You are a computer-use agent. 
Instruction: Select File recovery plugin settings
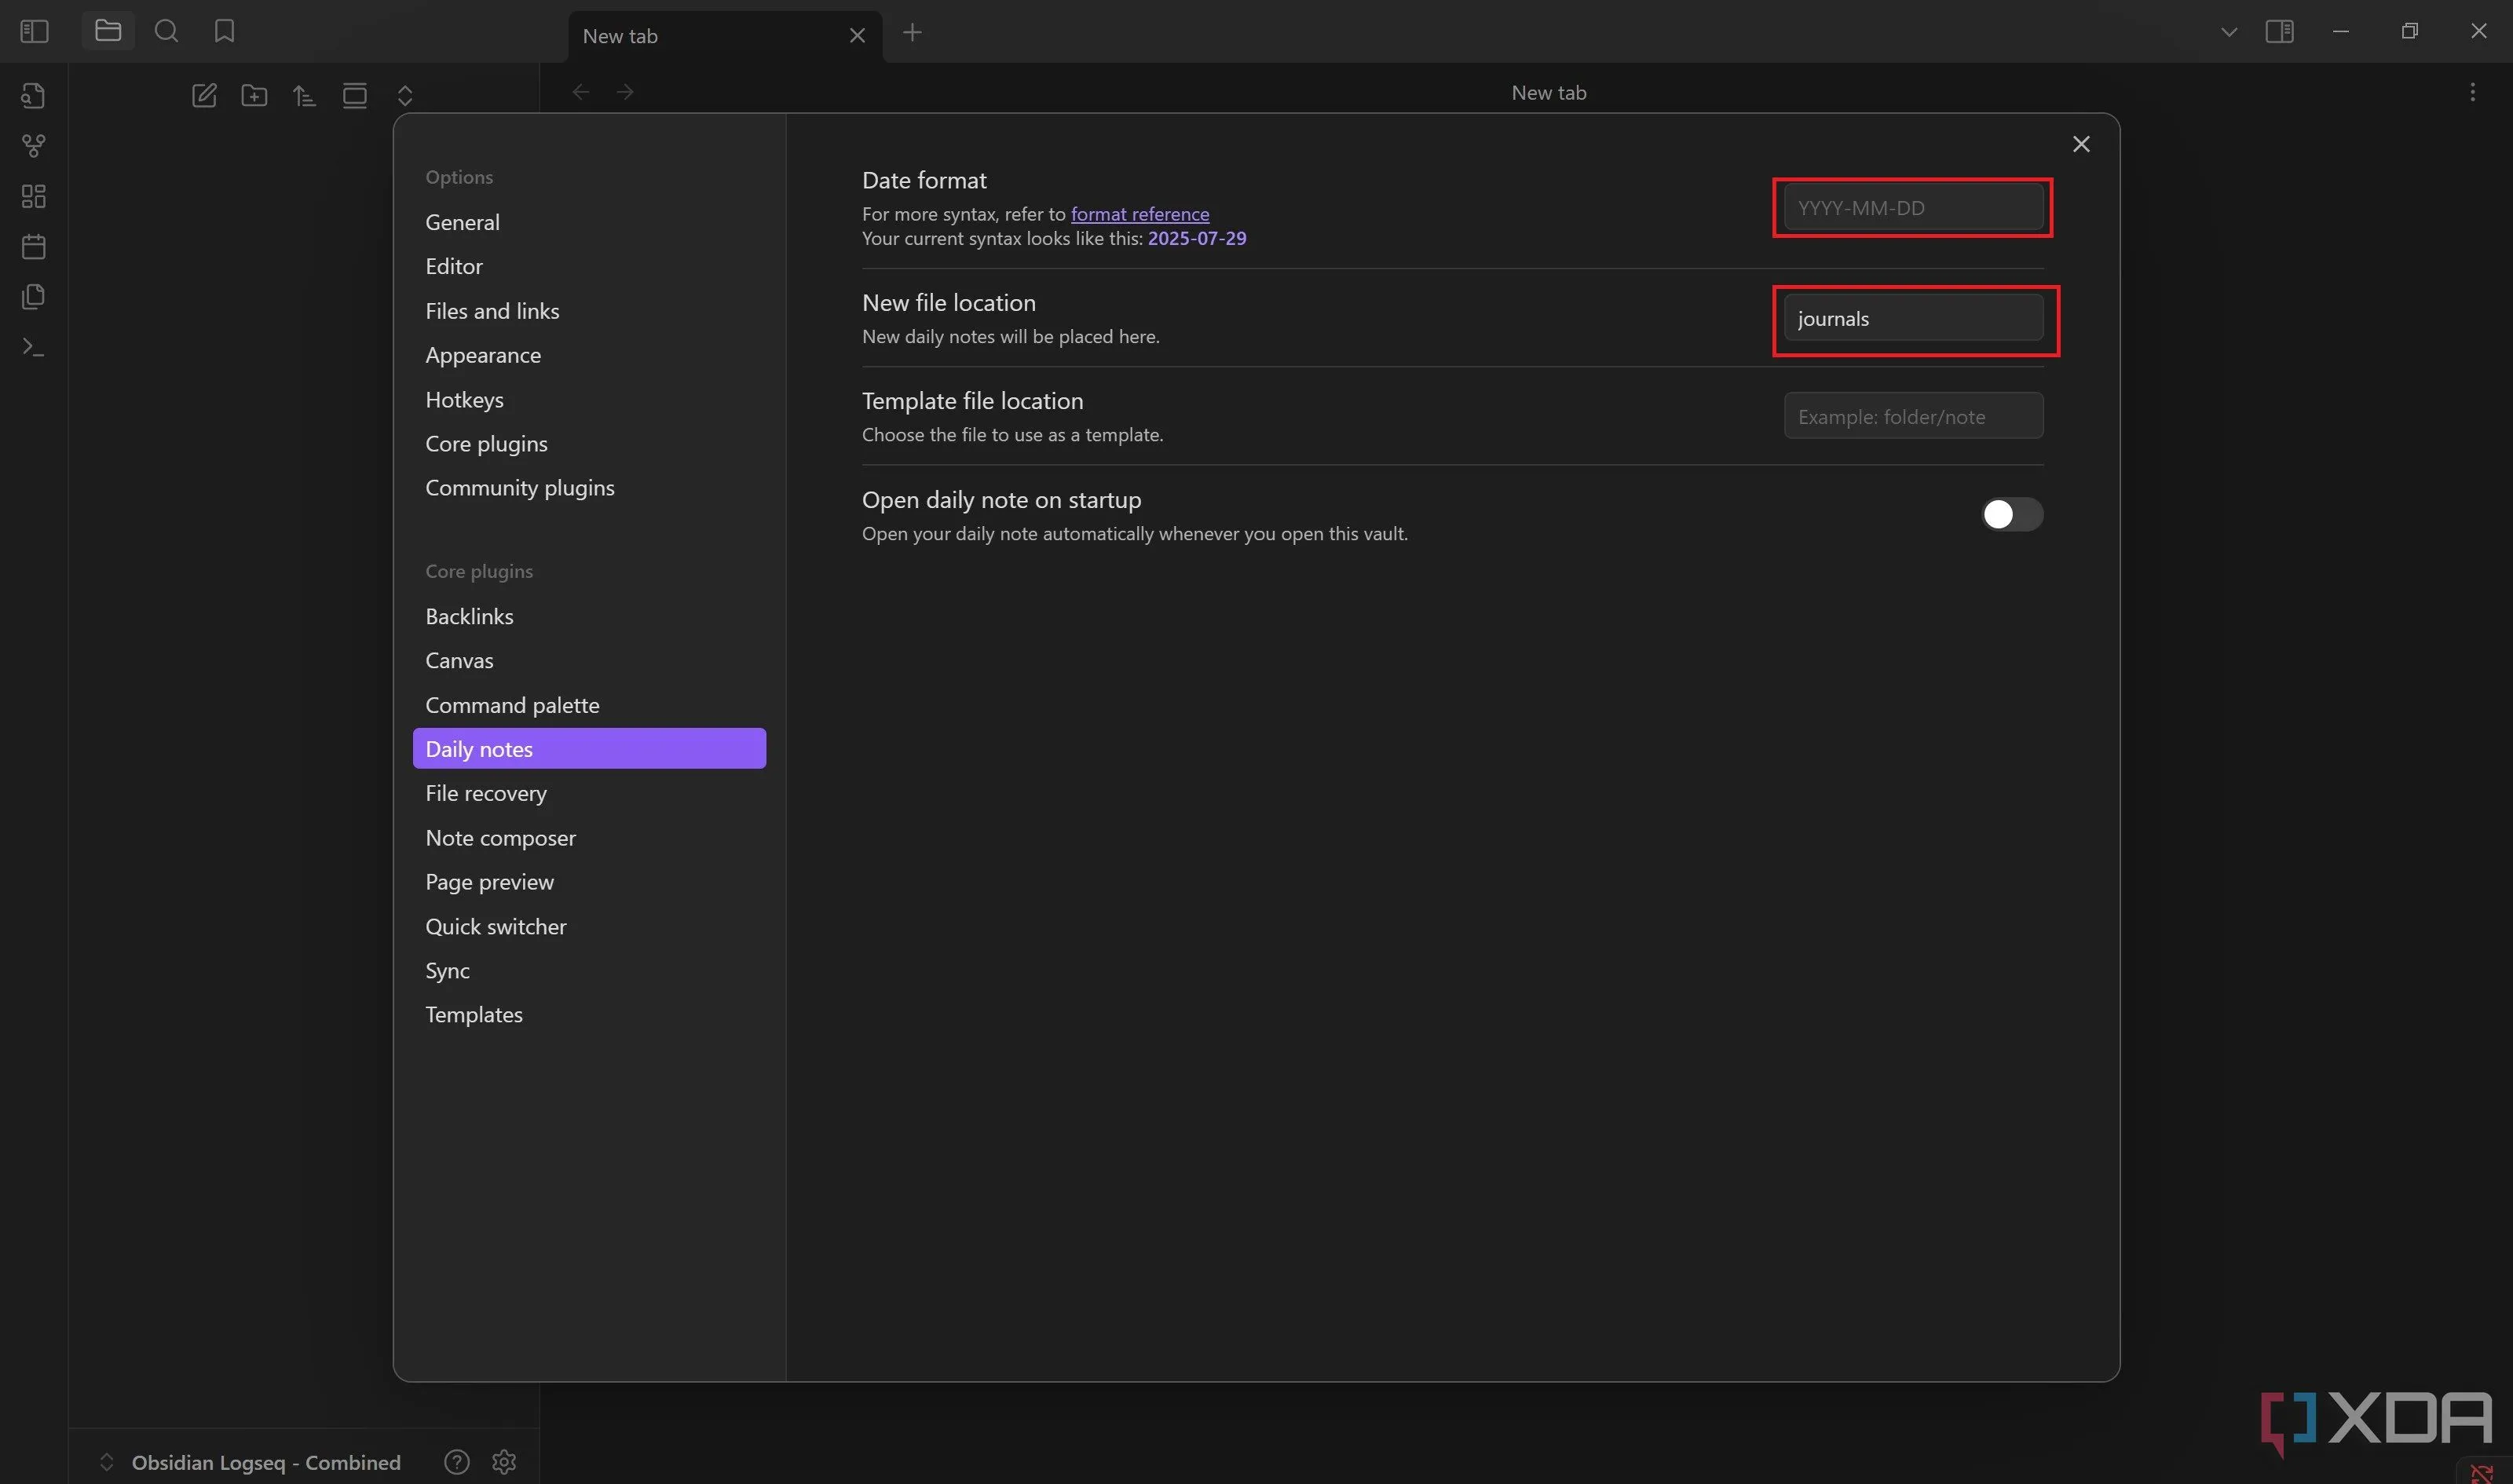(x=589, y=793)
